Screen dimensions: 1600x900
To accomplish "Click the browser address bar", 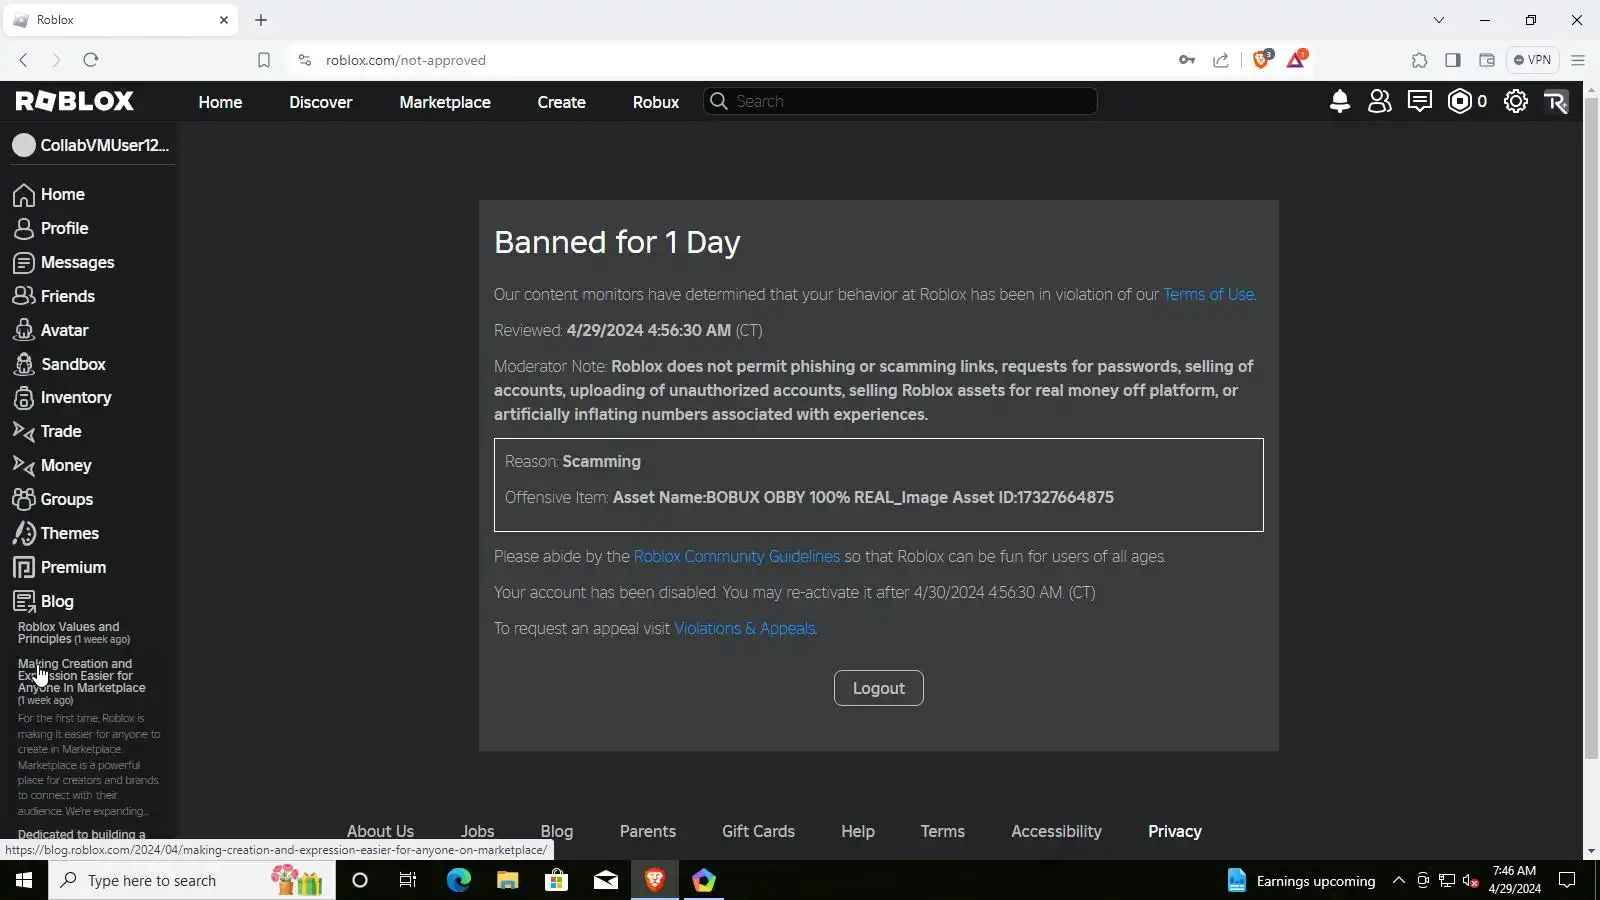I will click(740, 60).
